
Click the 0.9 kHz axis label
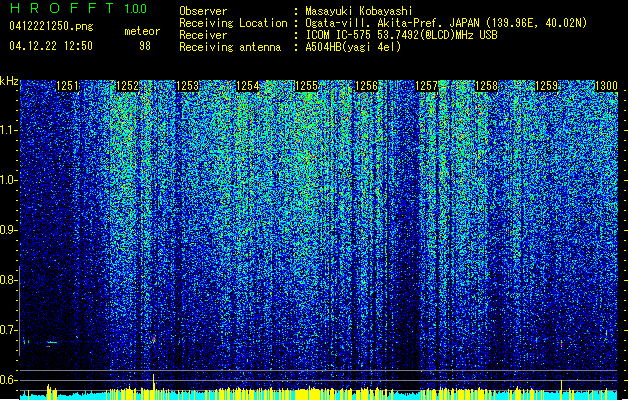pyautogui.click(x=9, y=230)
